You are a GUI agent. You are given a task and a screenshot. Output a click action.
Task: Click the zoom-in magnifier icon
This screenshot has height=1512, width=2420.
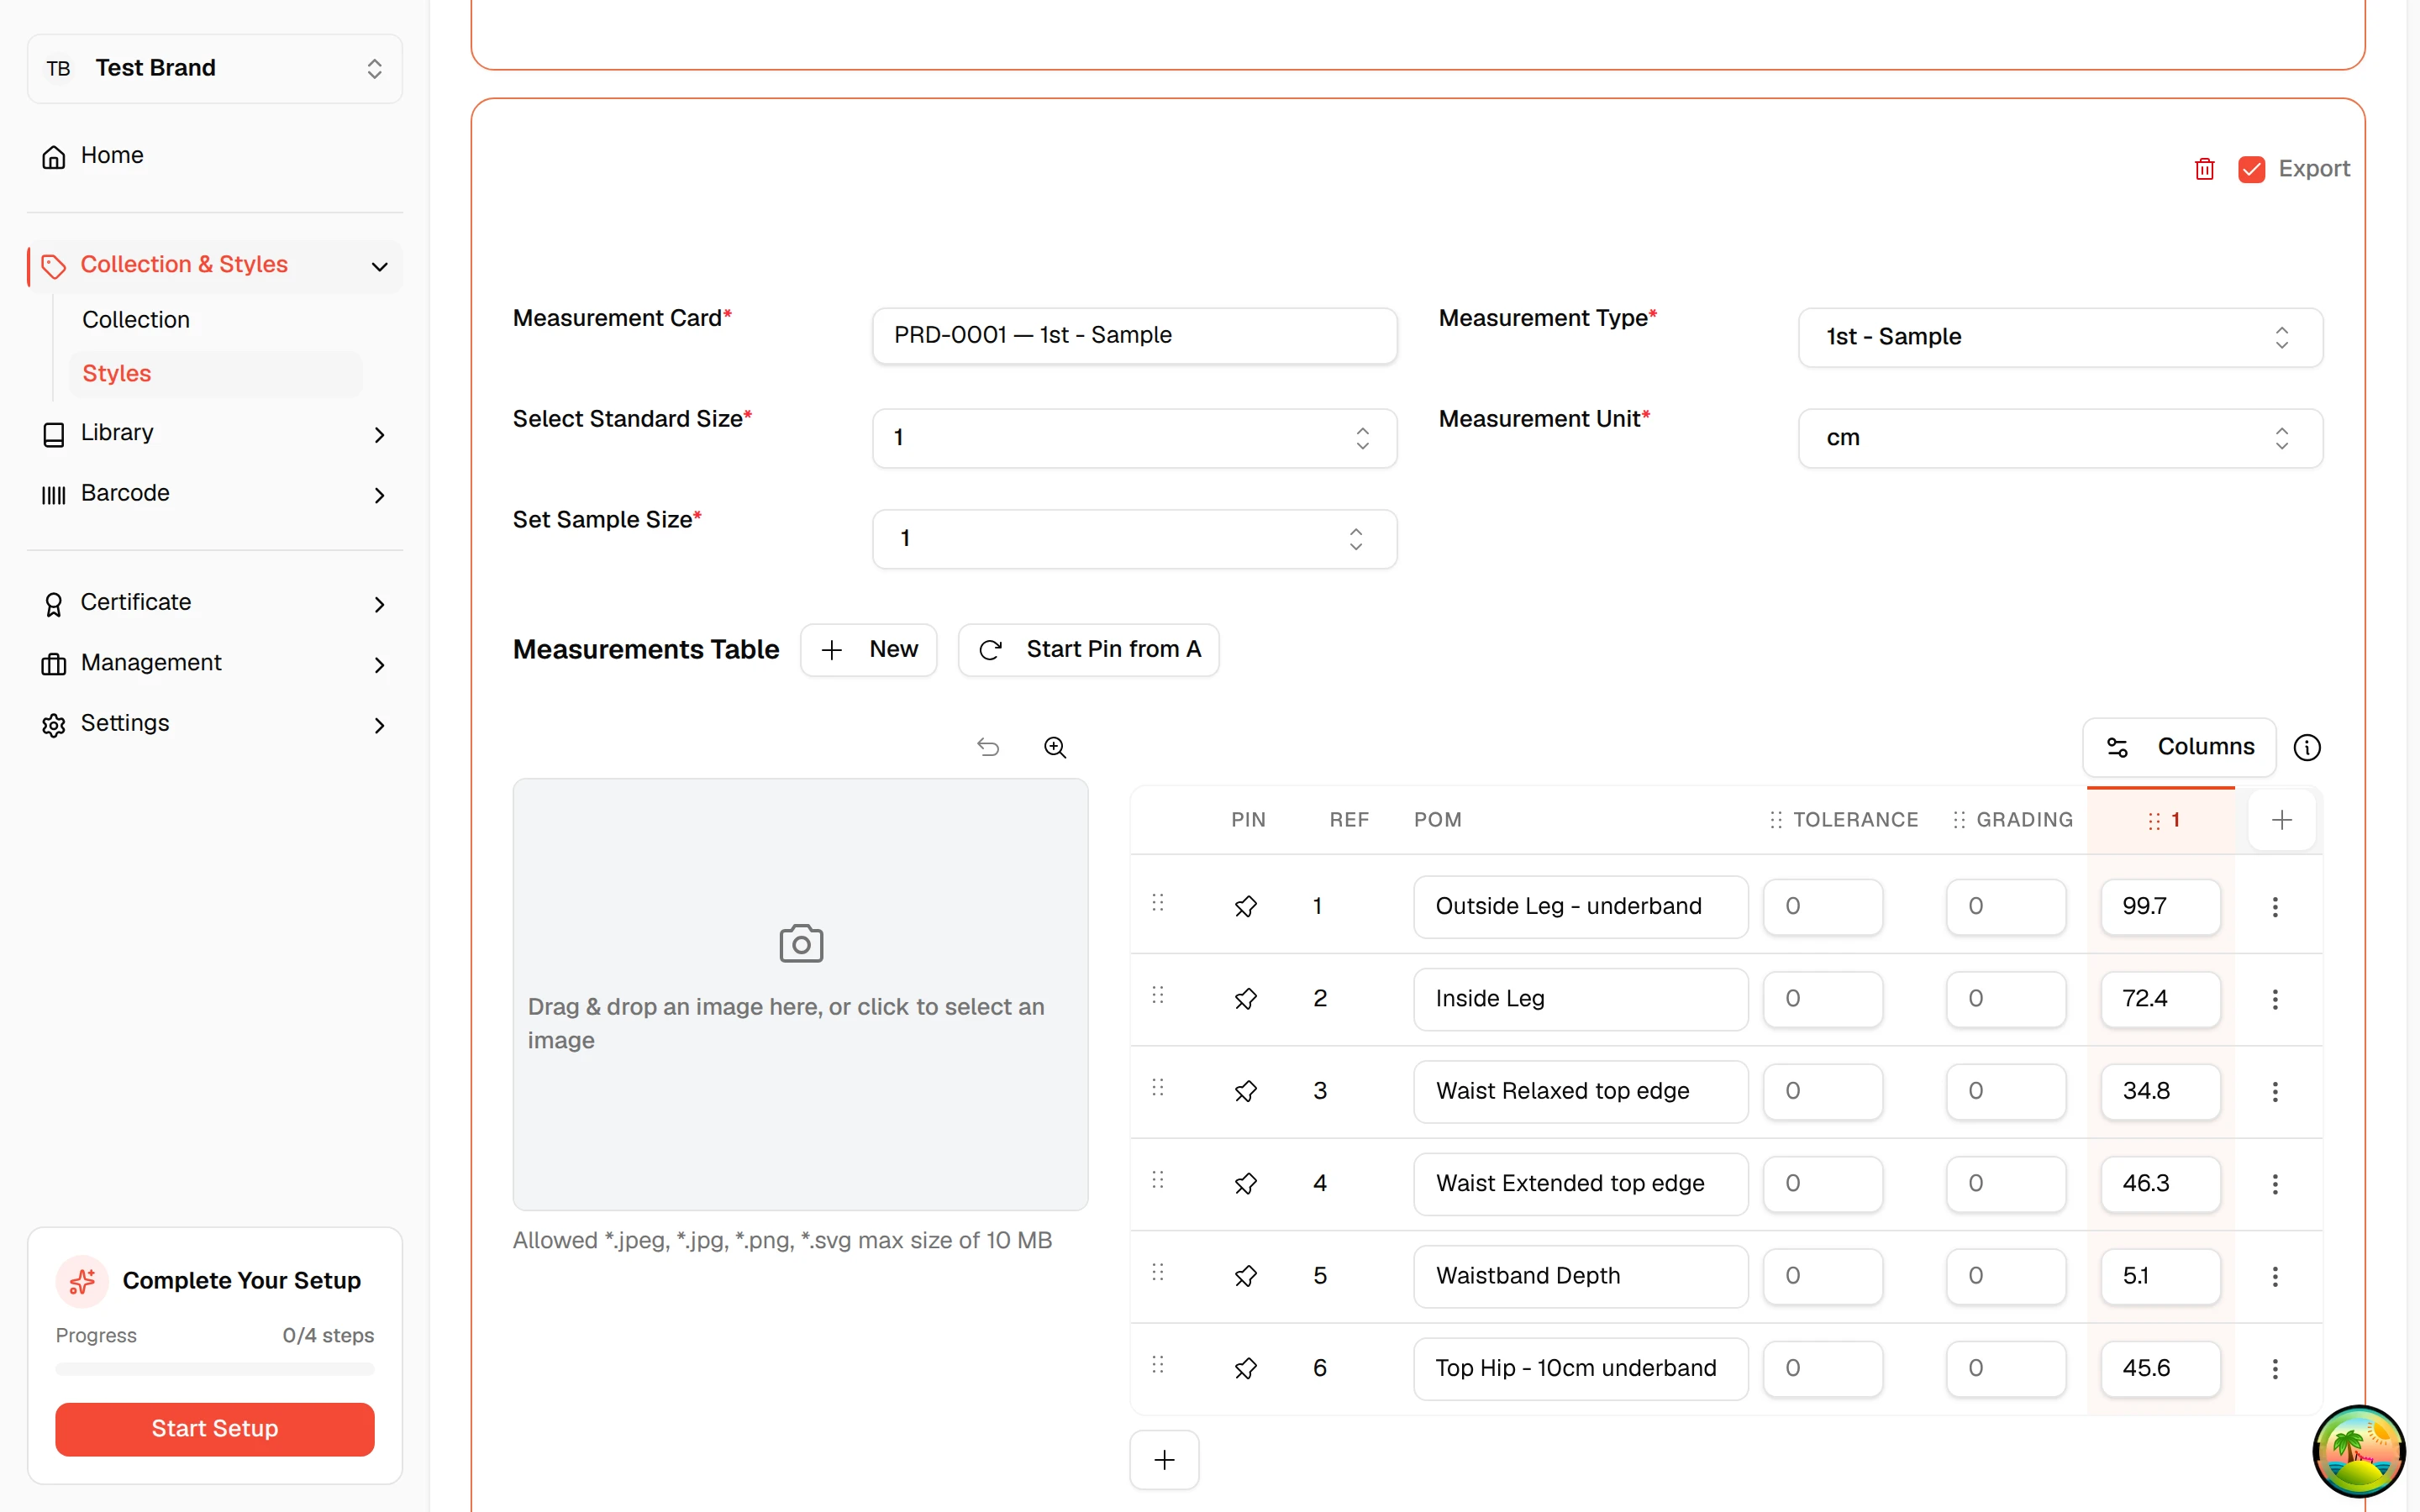(1055, 747)
